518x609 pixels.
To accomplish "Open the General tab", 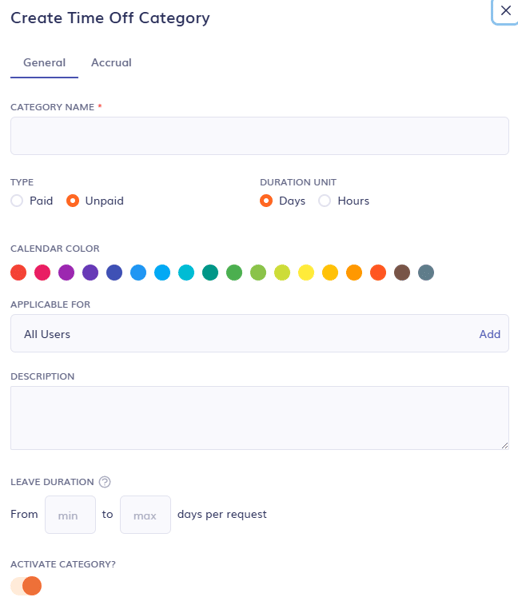I will (44, 63).
